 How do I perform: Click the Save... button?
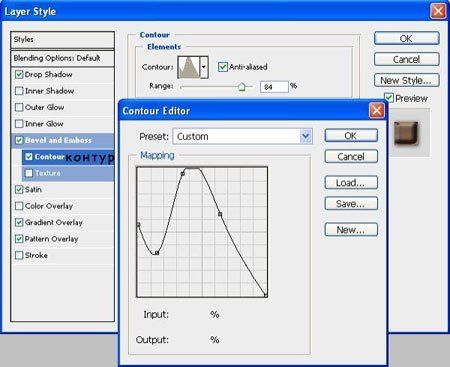[351, 203]
